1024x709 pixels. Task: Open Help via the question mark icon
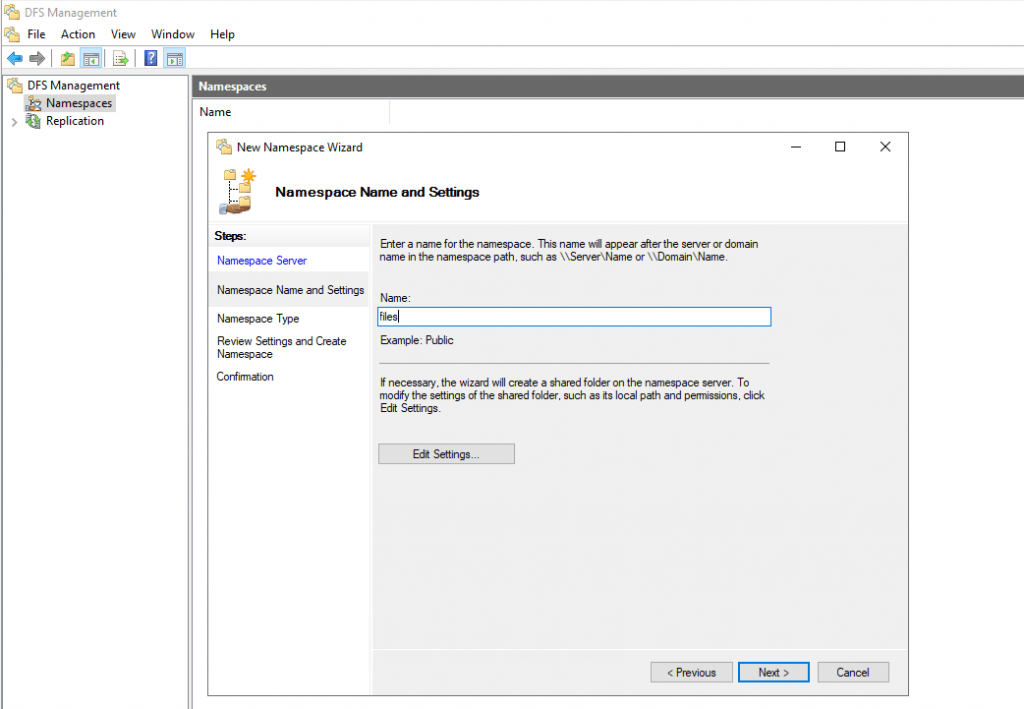point(151,58)
